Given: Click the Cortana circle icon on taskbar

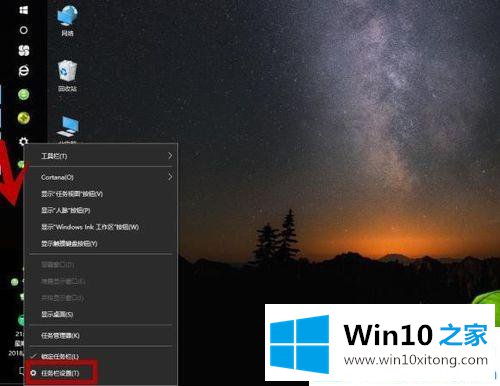Looking at the screenshot, I should (23, 30).
